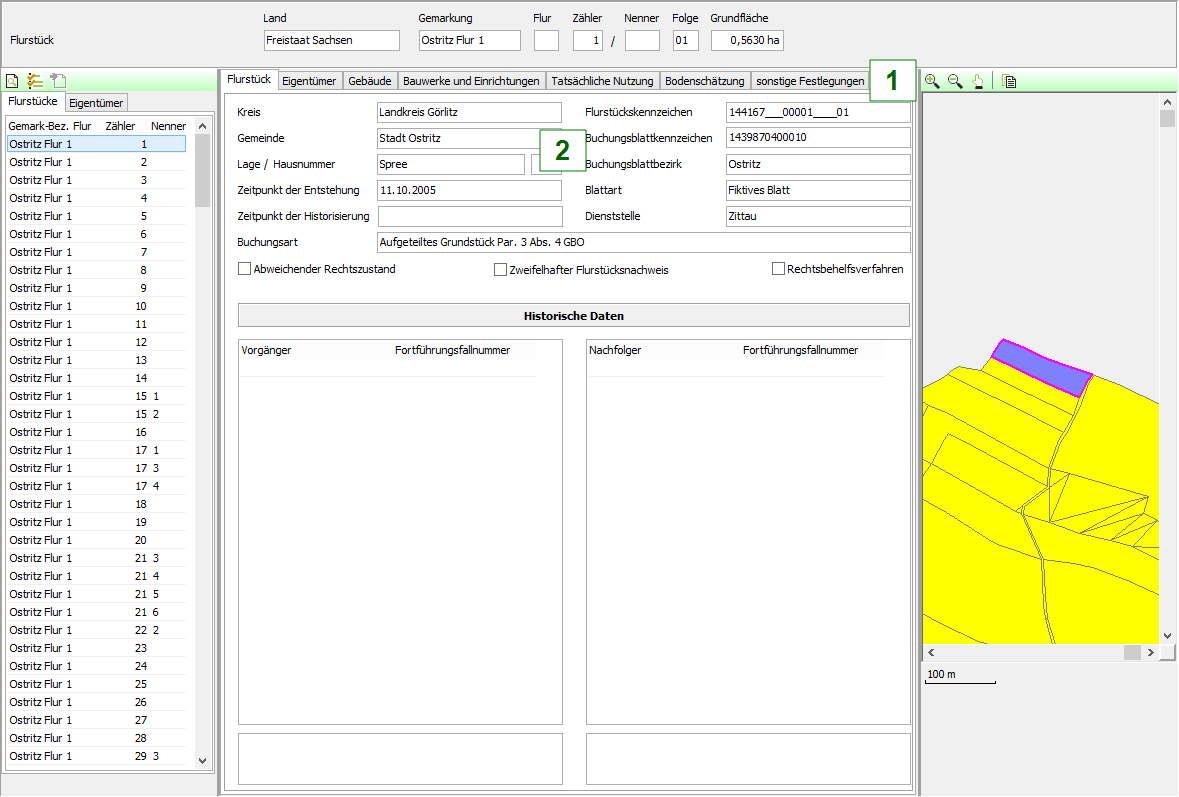Viewport: 1179px width, 797px height.
Task: Activate the Pan hand tool on the map toolbar
Action: pyautogui.click(x=977, y=80)
